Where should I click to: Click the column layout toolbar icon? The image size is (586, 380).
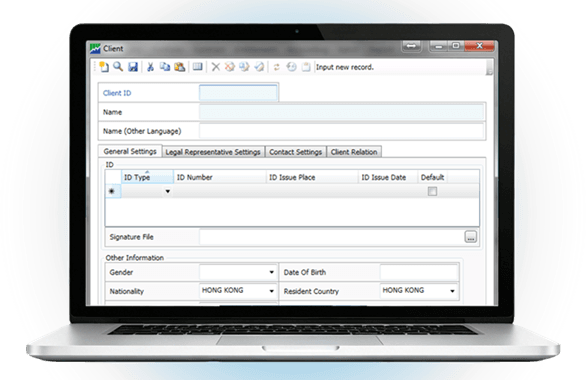click(x=197, y=67)
